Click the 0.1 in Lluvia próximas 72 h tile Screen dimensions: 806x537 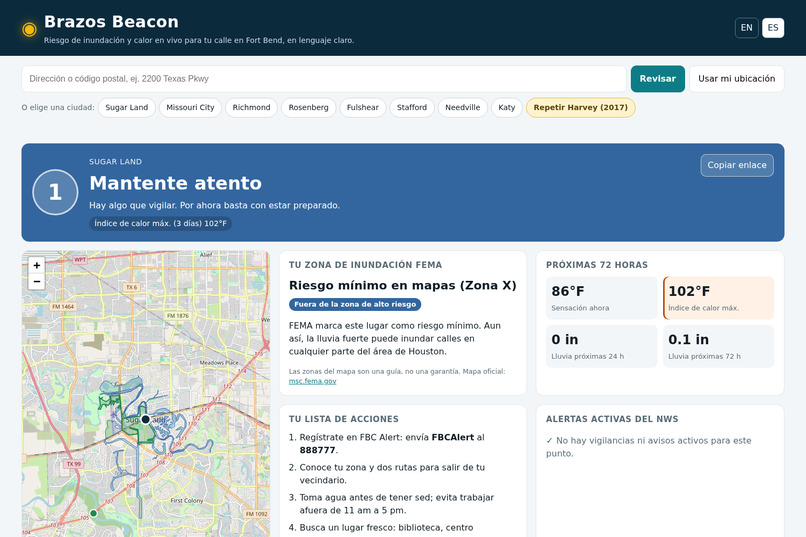click(x=719, y=346)
